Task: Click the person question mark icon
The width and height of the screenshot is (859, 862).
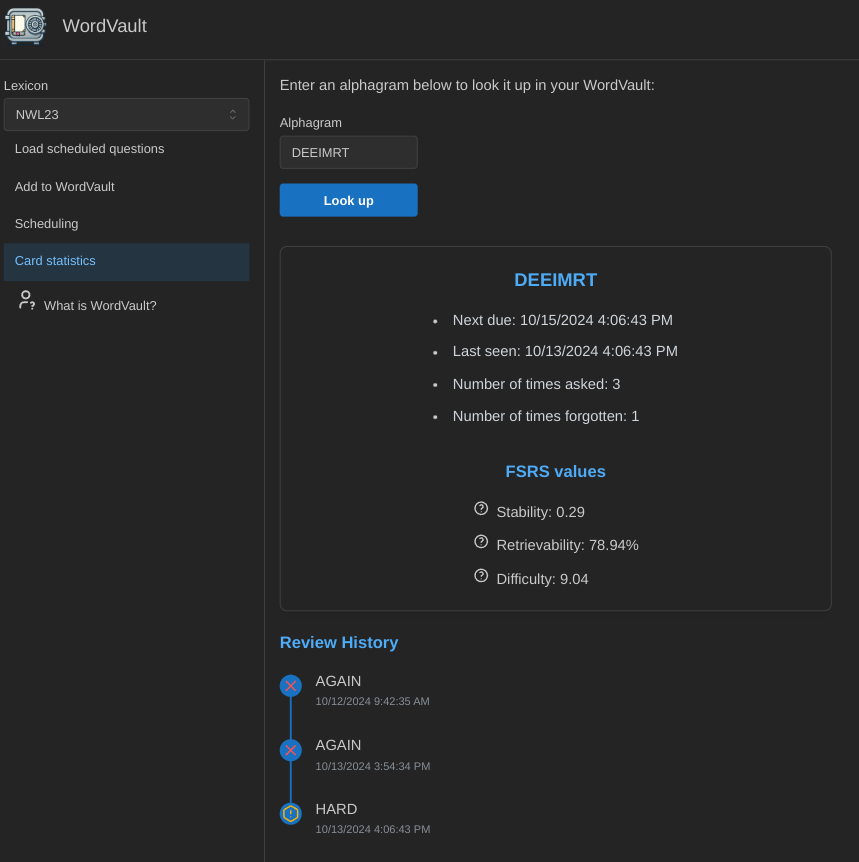Action: 27,301
